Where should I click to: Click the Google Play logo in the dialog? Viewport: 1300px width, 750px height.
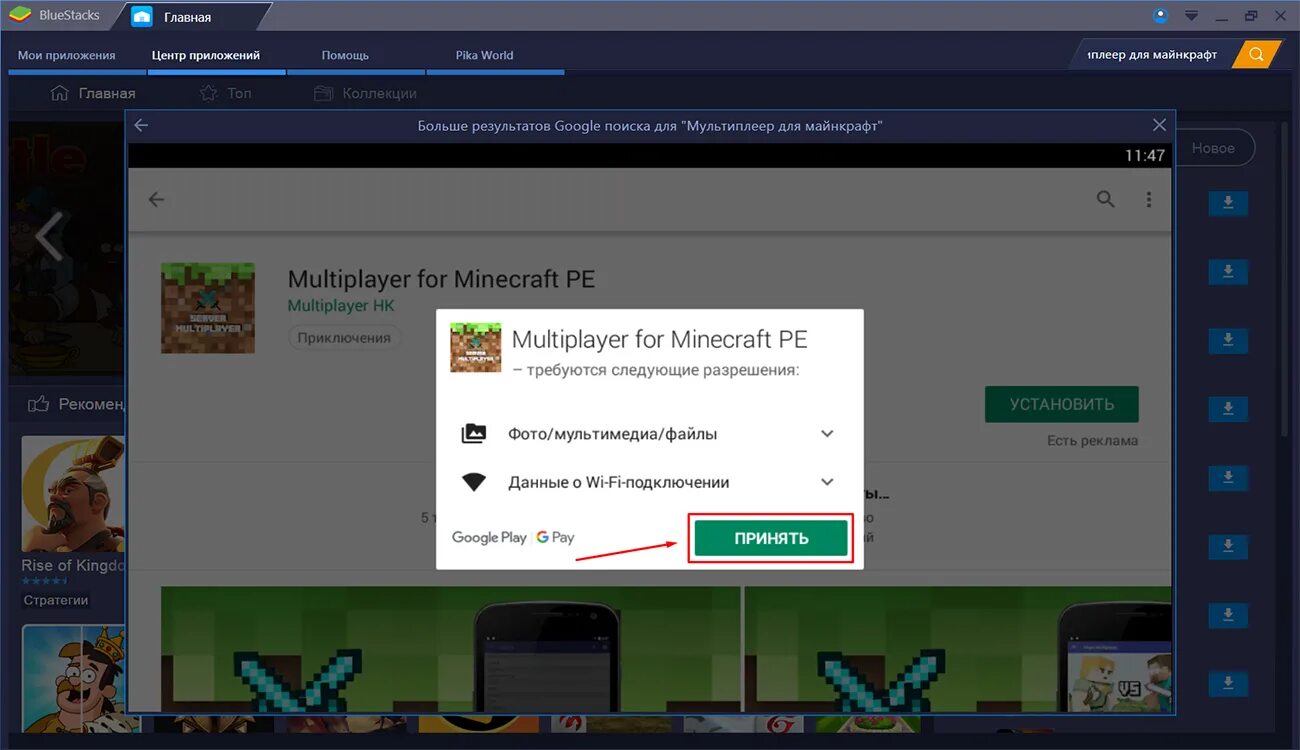[x=489, y=538]
